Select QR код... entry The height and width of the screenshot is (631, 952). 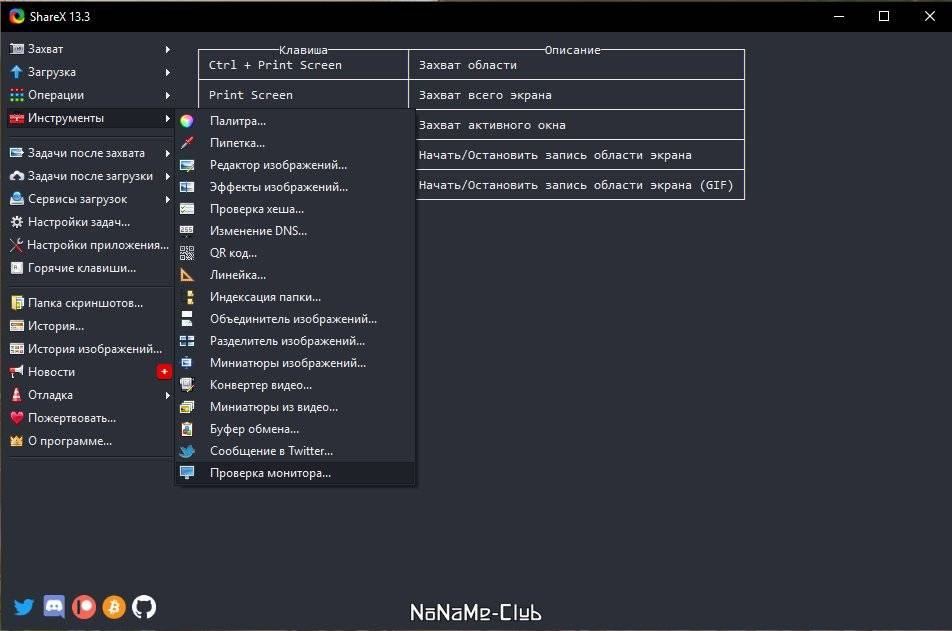point(295,253)
